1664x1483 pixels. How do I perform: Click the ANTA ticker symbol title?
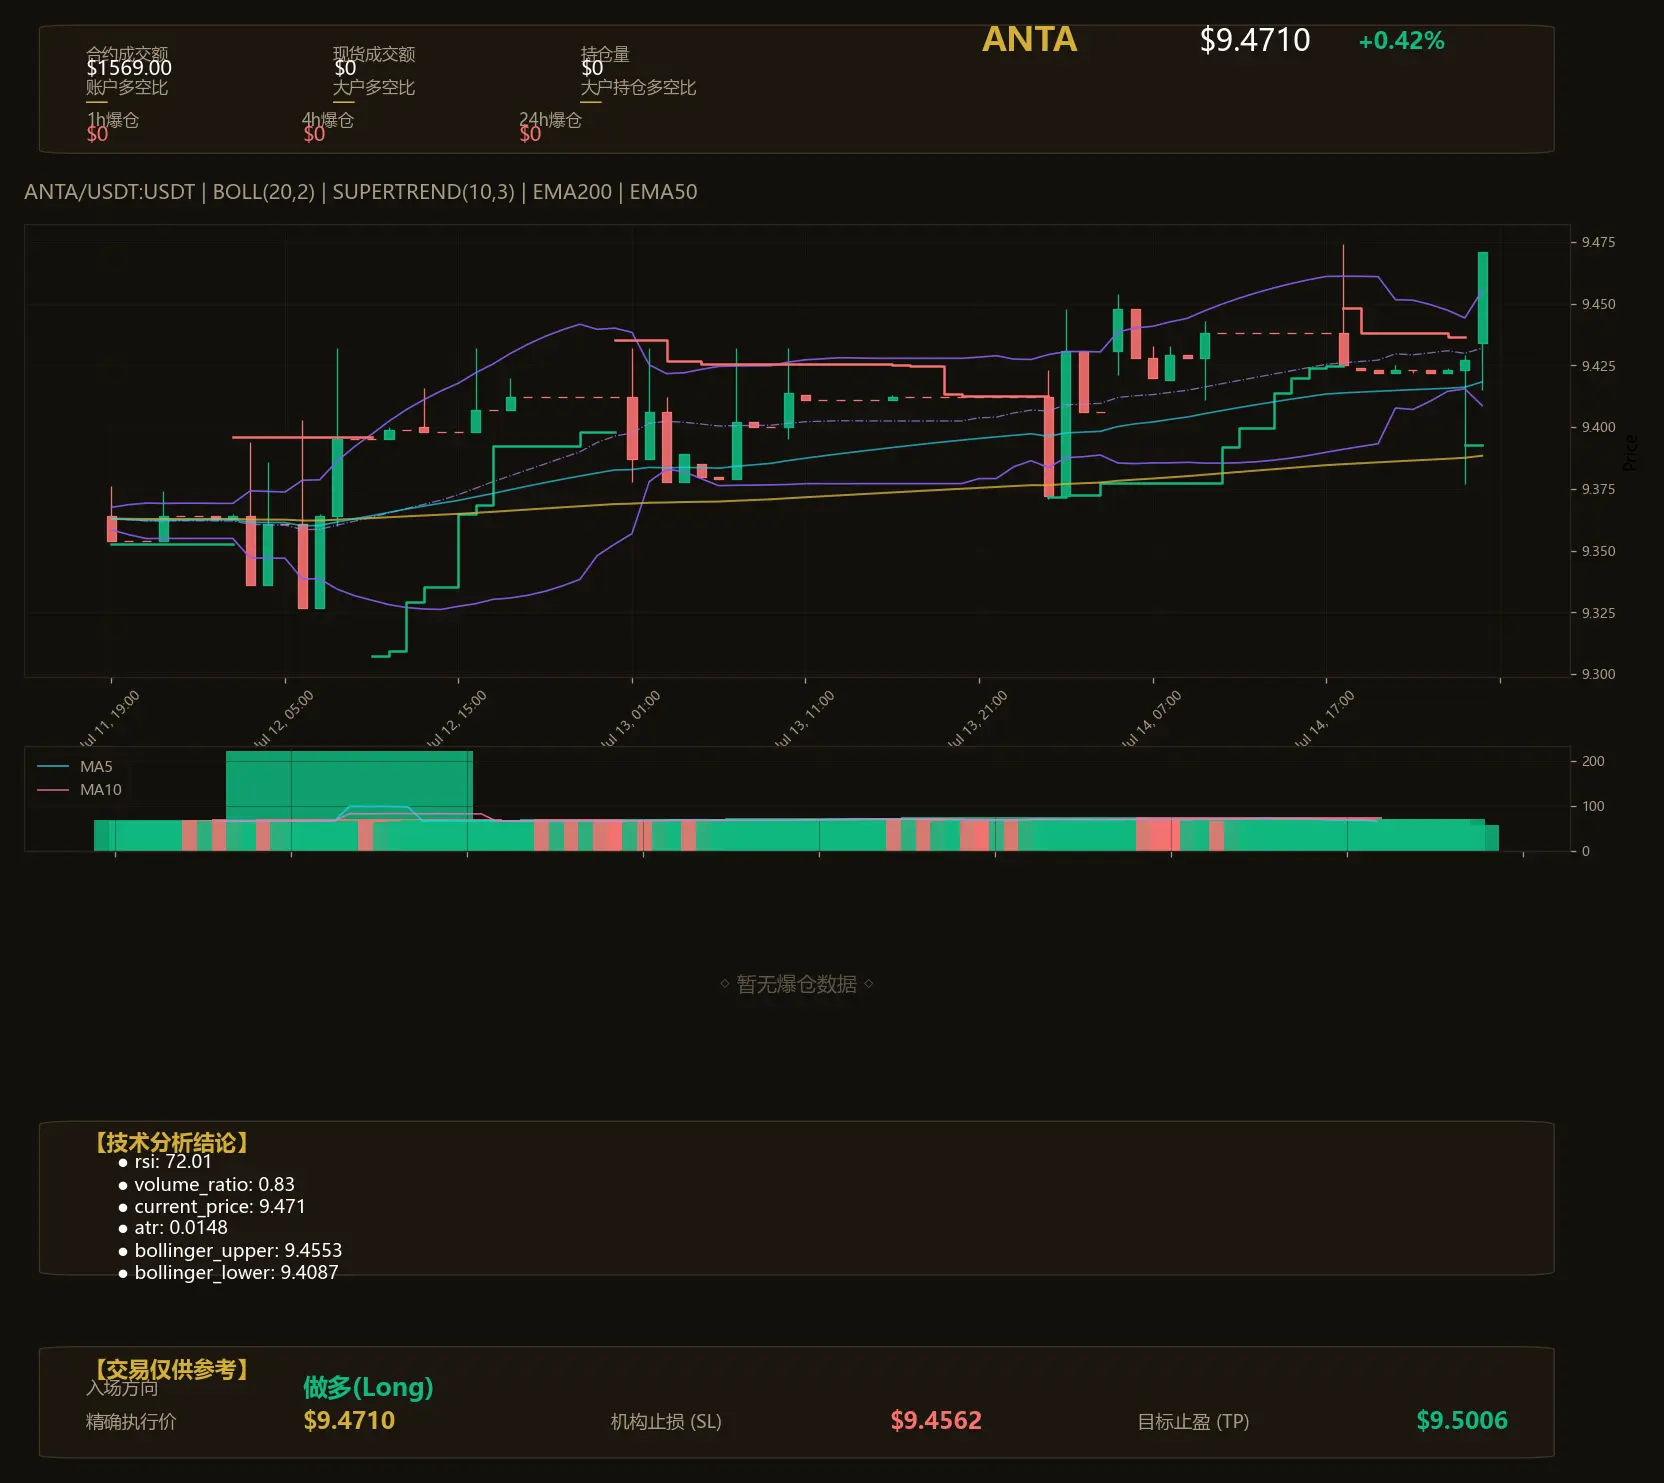pos(1029,40)
